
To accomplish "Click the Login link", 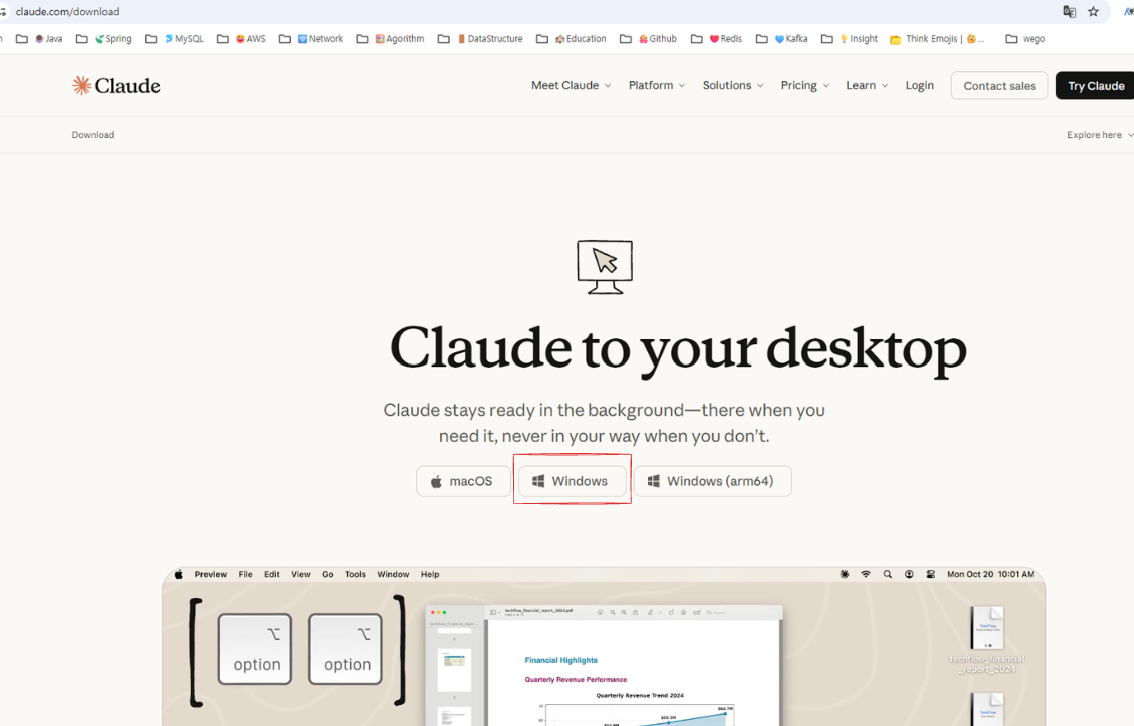I will pyautogui.click(x=919, y=85).
